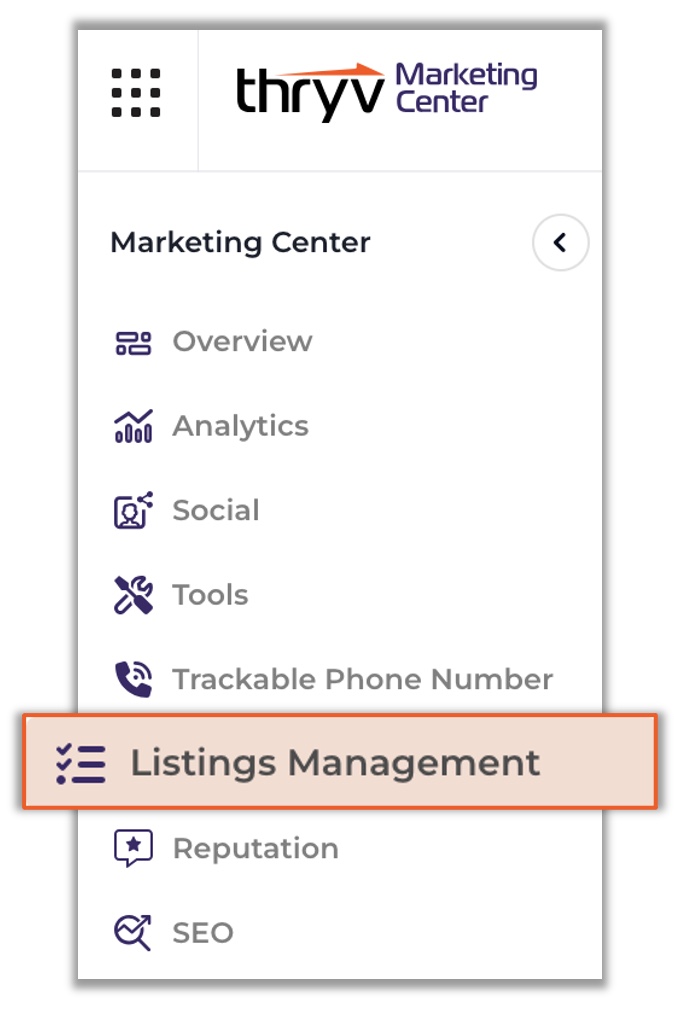The height and width of the screenshot is (1010, 674).
Task: Open the Trackable Phone Number label
Action: 362,680
